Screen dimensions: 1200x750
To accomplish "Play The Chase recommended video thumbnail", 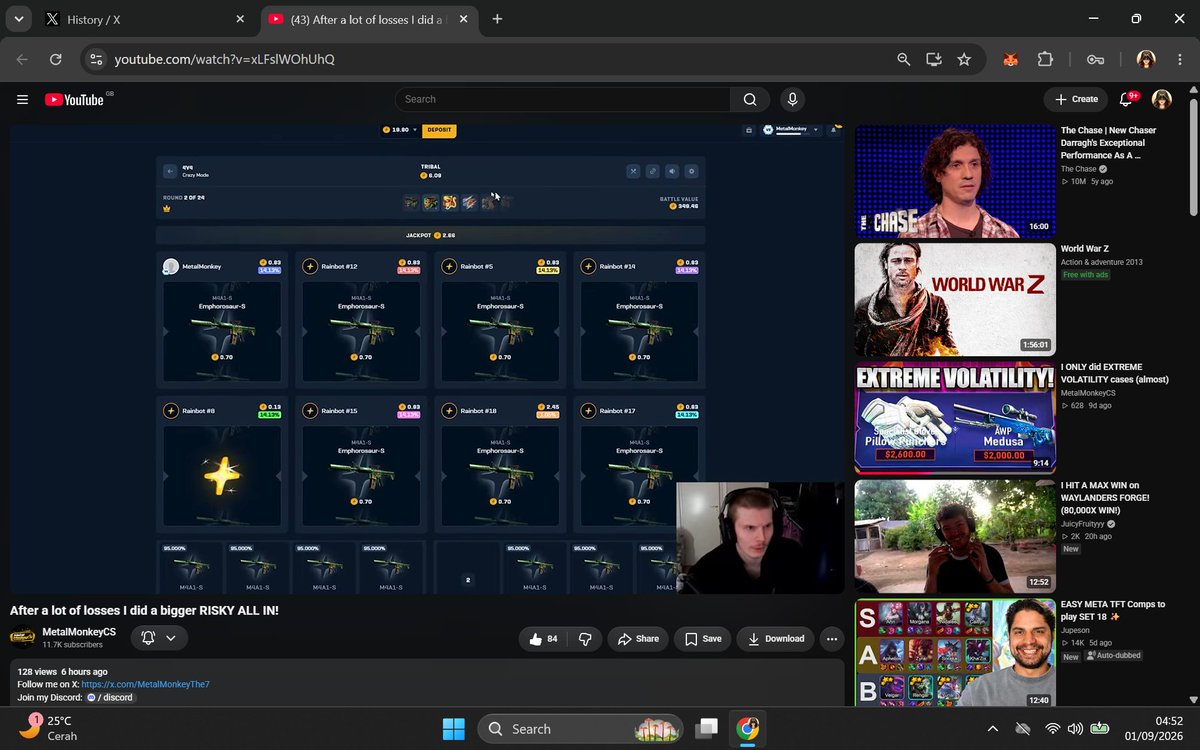I will pyautogui.click(x=955, y=181).
